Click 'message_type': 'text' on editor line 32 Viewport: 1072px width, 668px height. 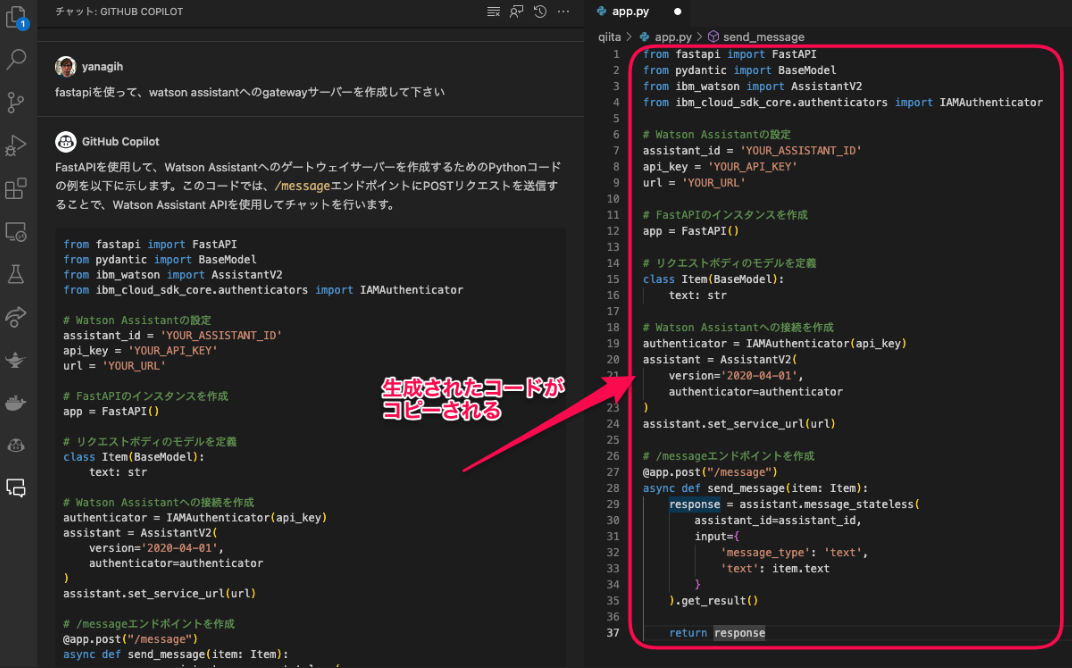coord(794,552)
